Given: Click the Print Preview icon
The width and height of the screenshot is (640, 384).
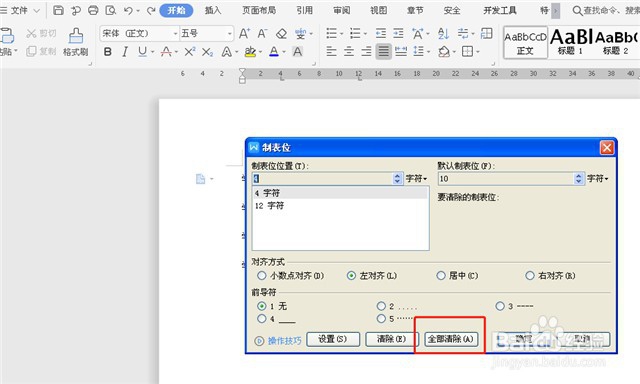Looking at the screenshot, I should click(110, 10).
